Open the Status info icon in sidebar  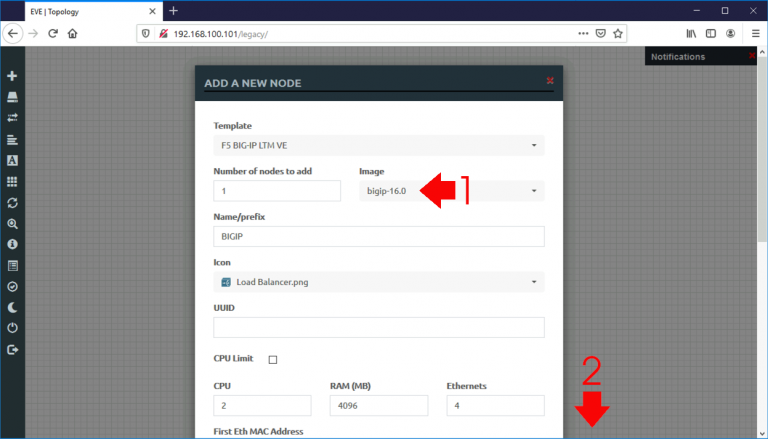(x=12, y=244)
